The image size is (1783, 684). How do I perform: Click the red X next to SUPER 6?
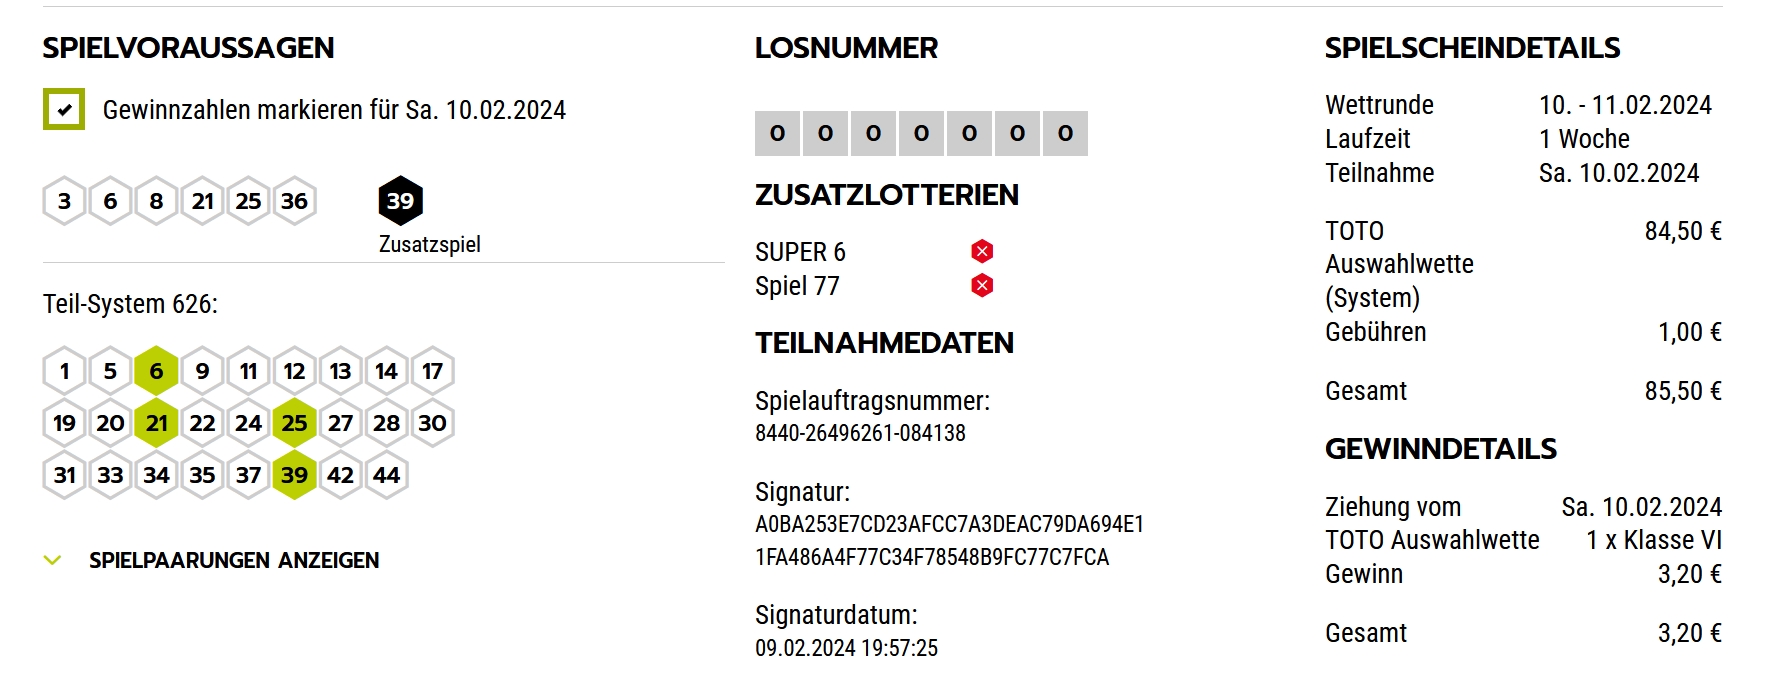pos(982,251)
